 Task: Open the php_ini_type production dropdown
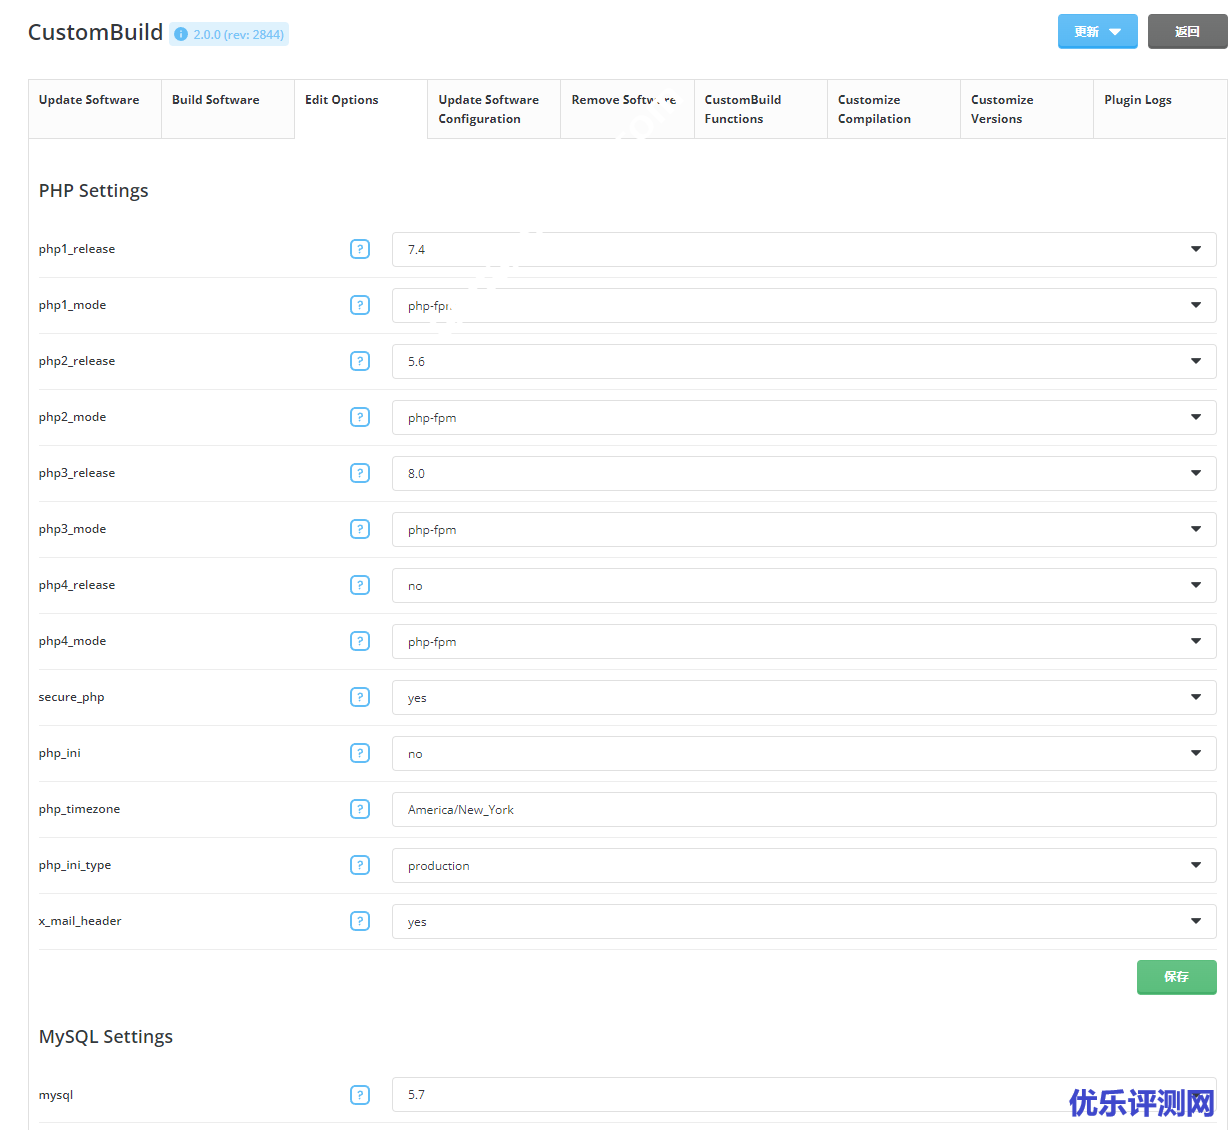[803, 865]
